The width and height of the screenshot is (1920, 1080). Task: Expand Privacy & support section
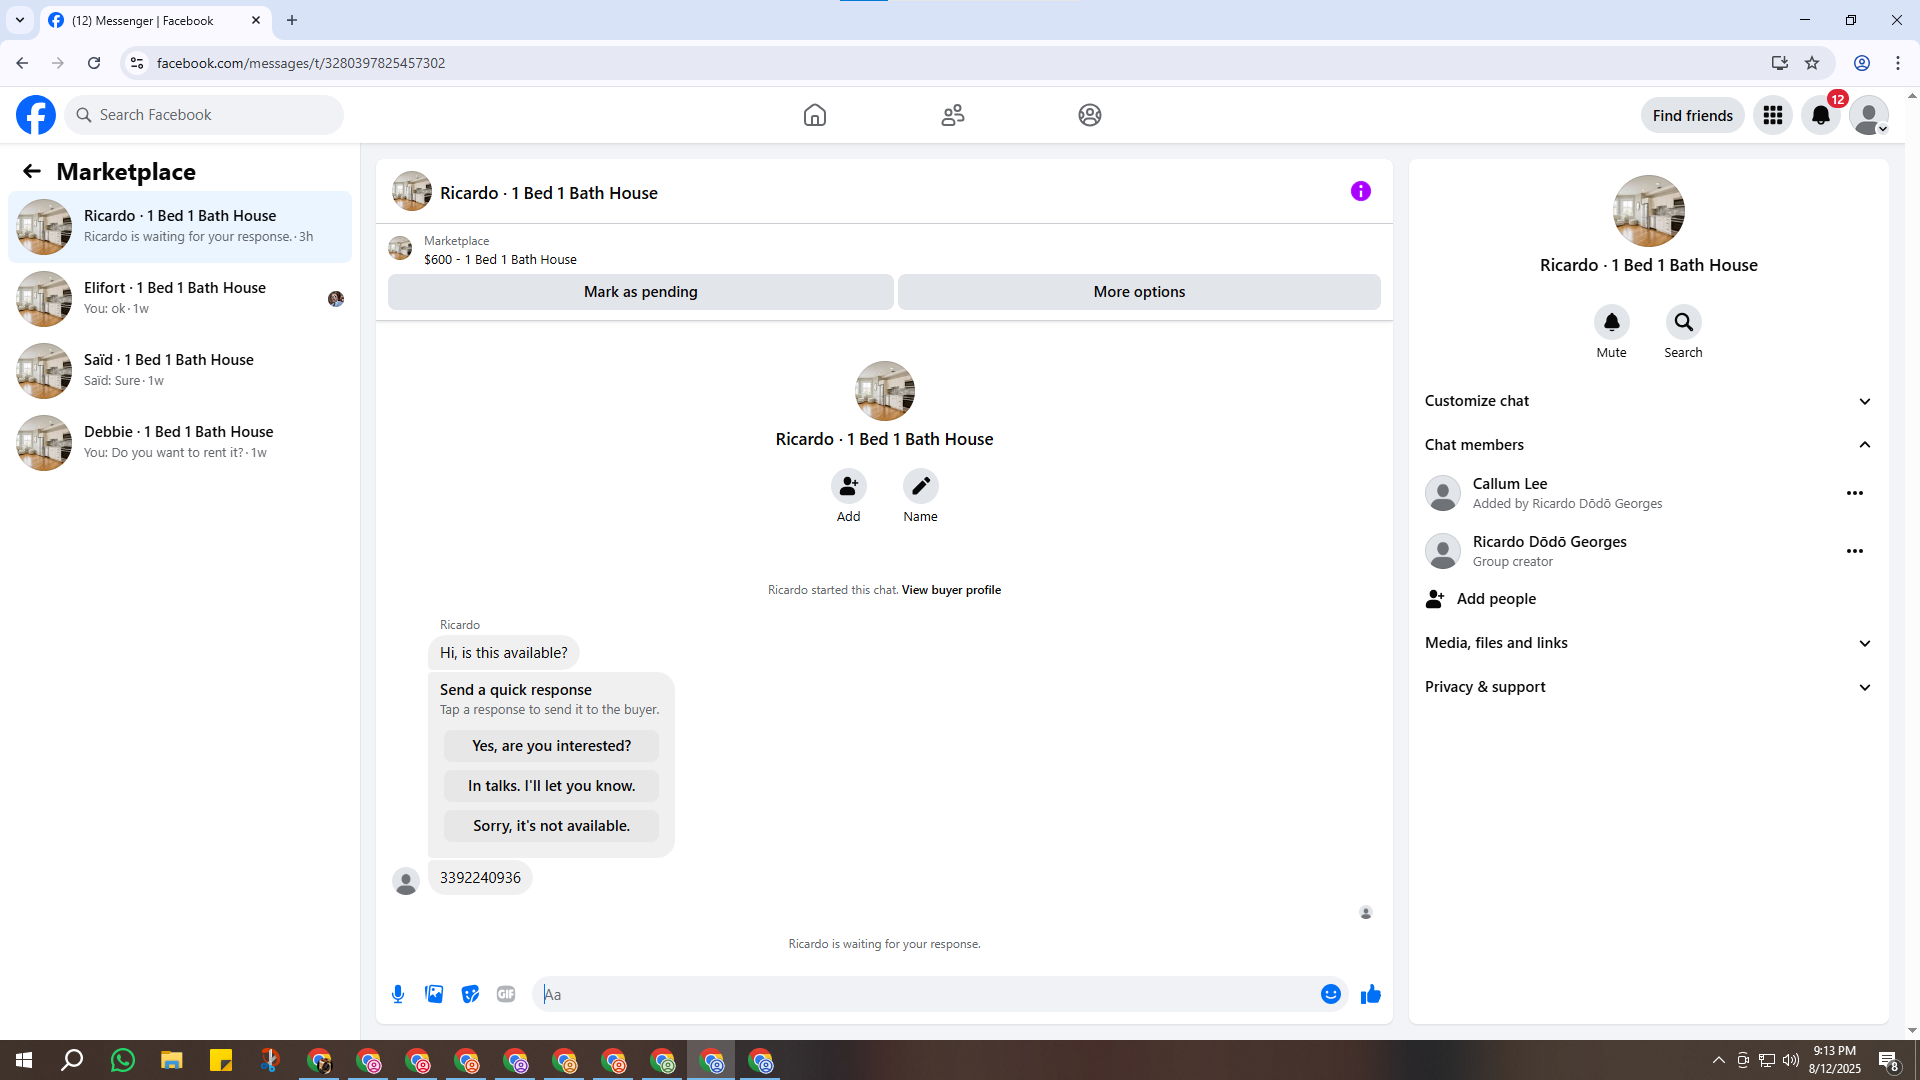click(1648, 687)
